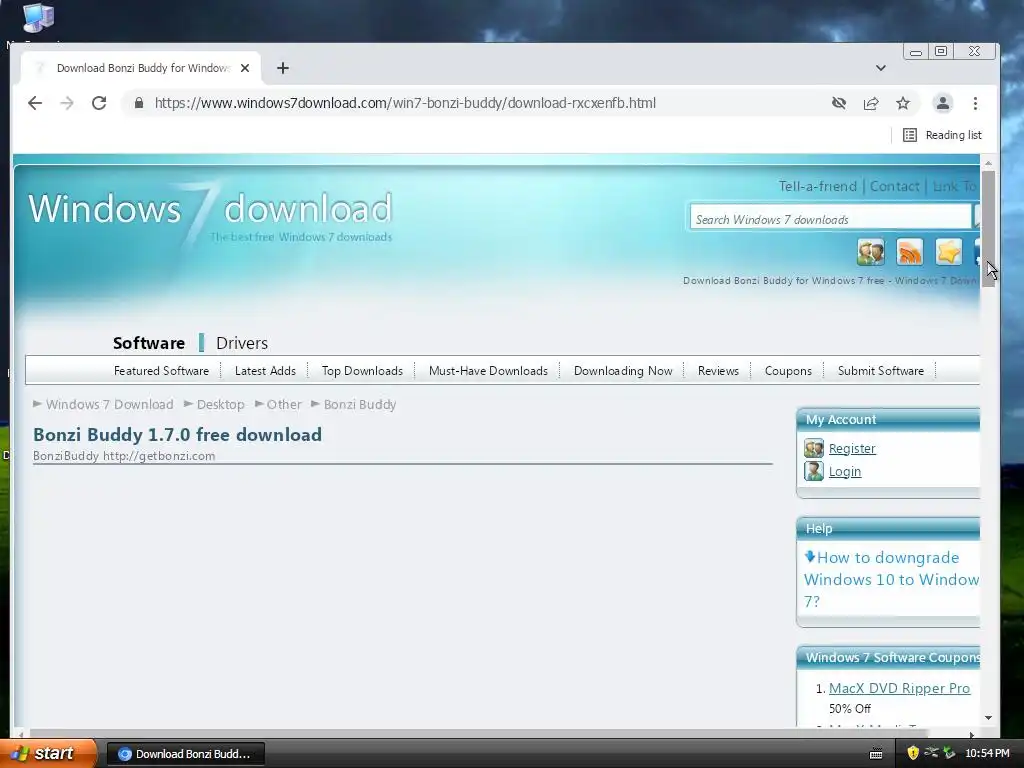Viewport: 1024px width, 768px height.
Task: Open My Computer desktop icon
Action: click(x=39, y=18)
